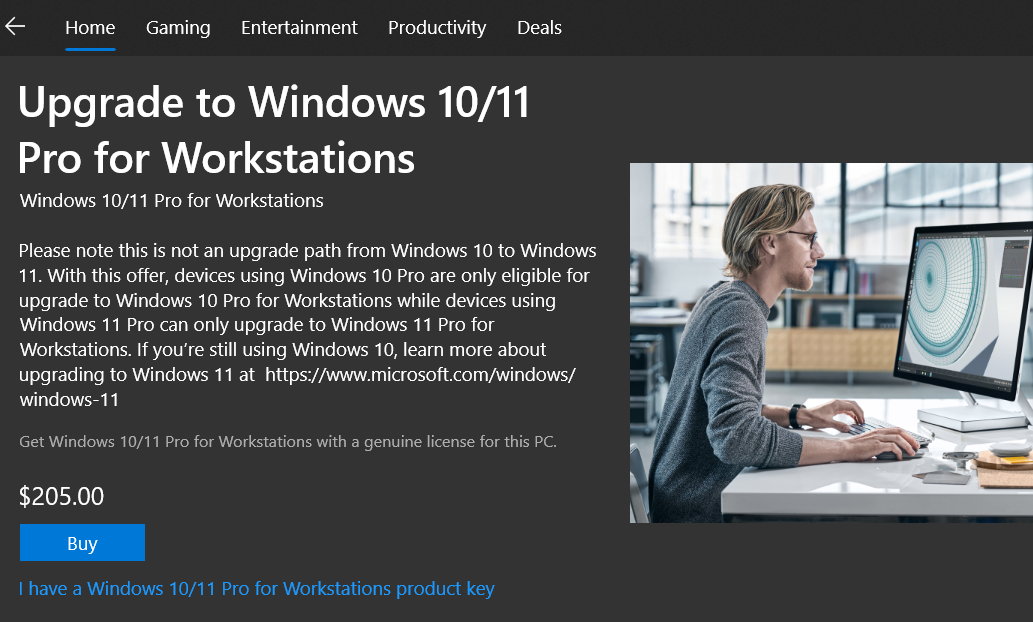Click the $205.00 price label
The height and width of the screenshot is (622, 1033).
(x=61, y=496)
